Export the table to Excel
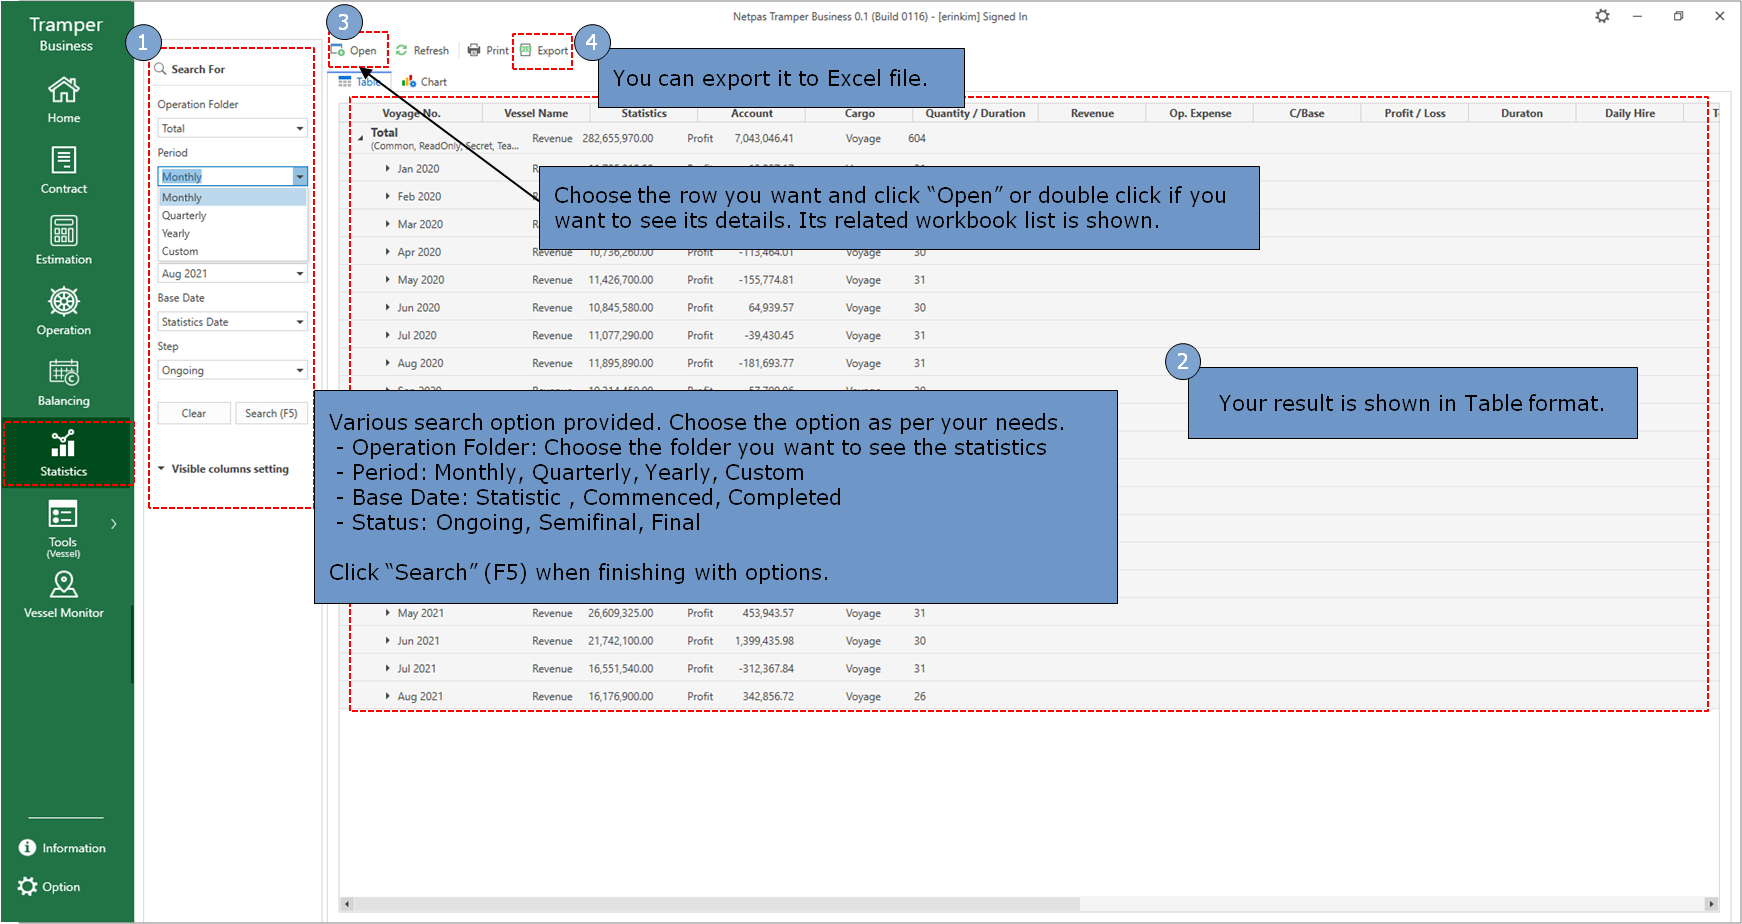1742x924 pixels. click(544, 51)
